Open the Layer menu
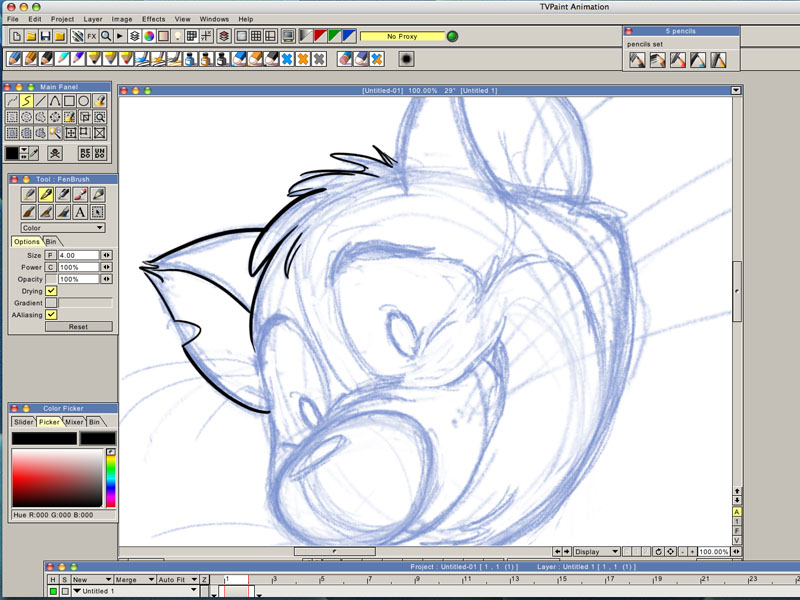800x600 pixels. point(93,19)
